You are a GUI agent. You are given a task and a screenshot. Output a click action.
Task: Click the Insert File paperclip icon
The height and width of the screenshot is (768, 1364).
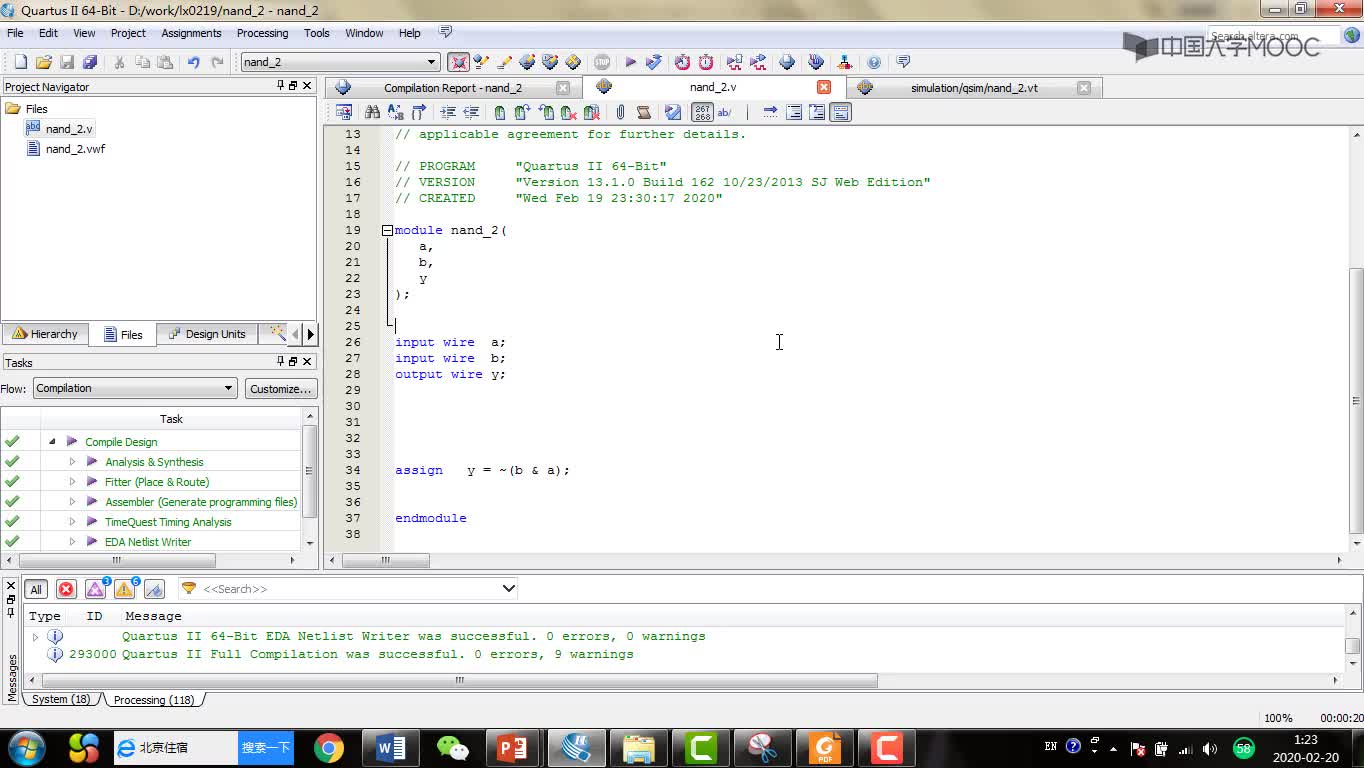[x=620, y=112]
